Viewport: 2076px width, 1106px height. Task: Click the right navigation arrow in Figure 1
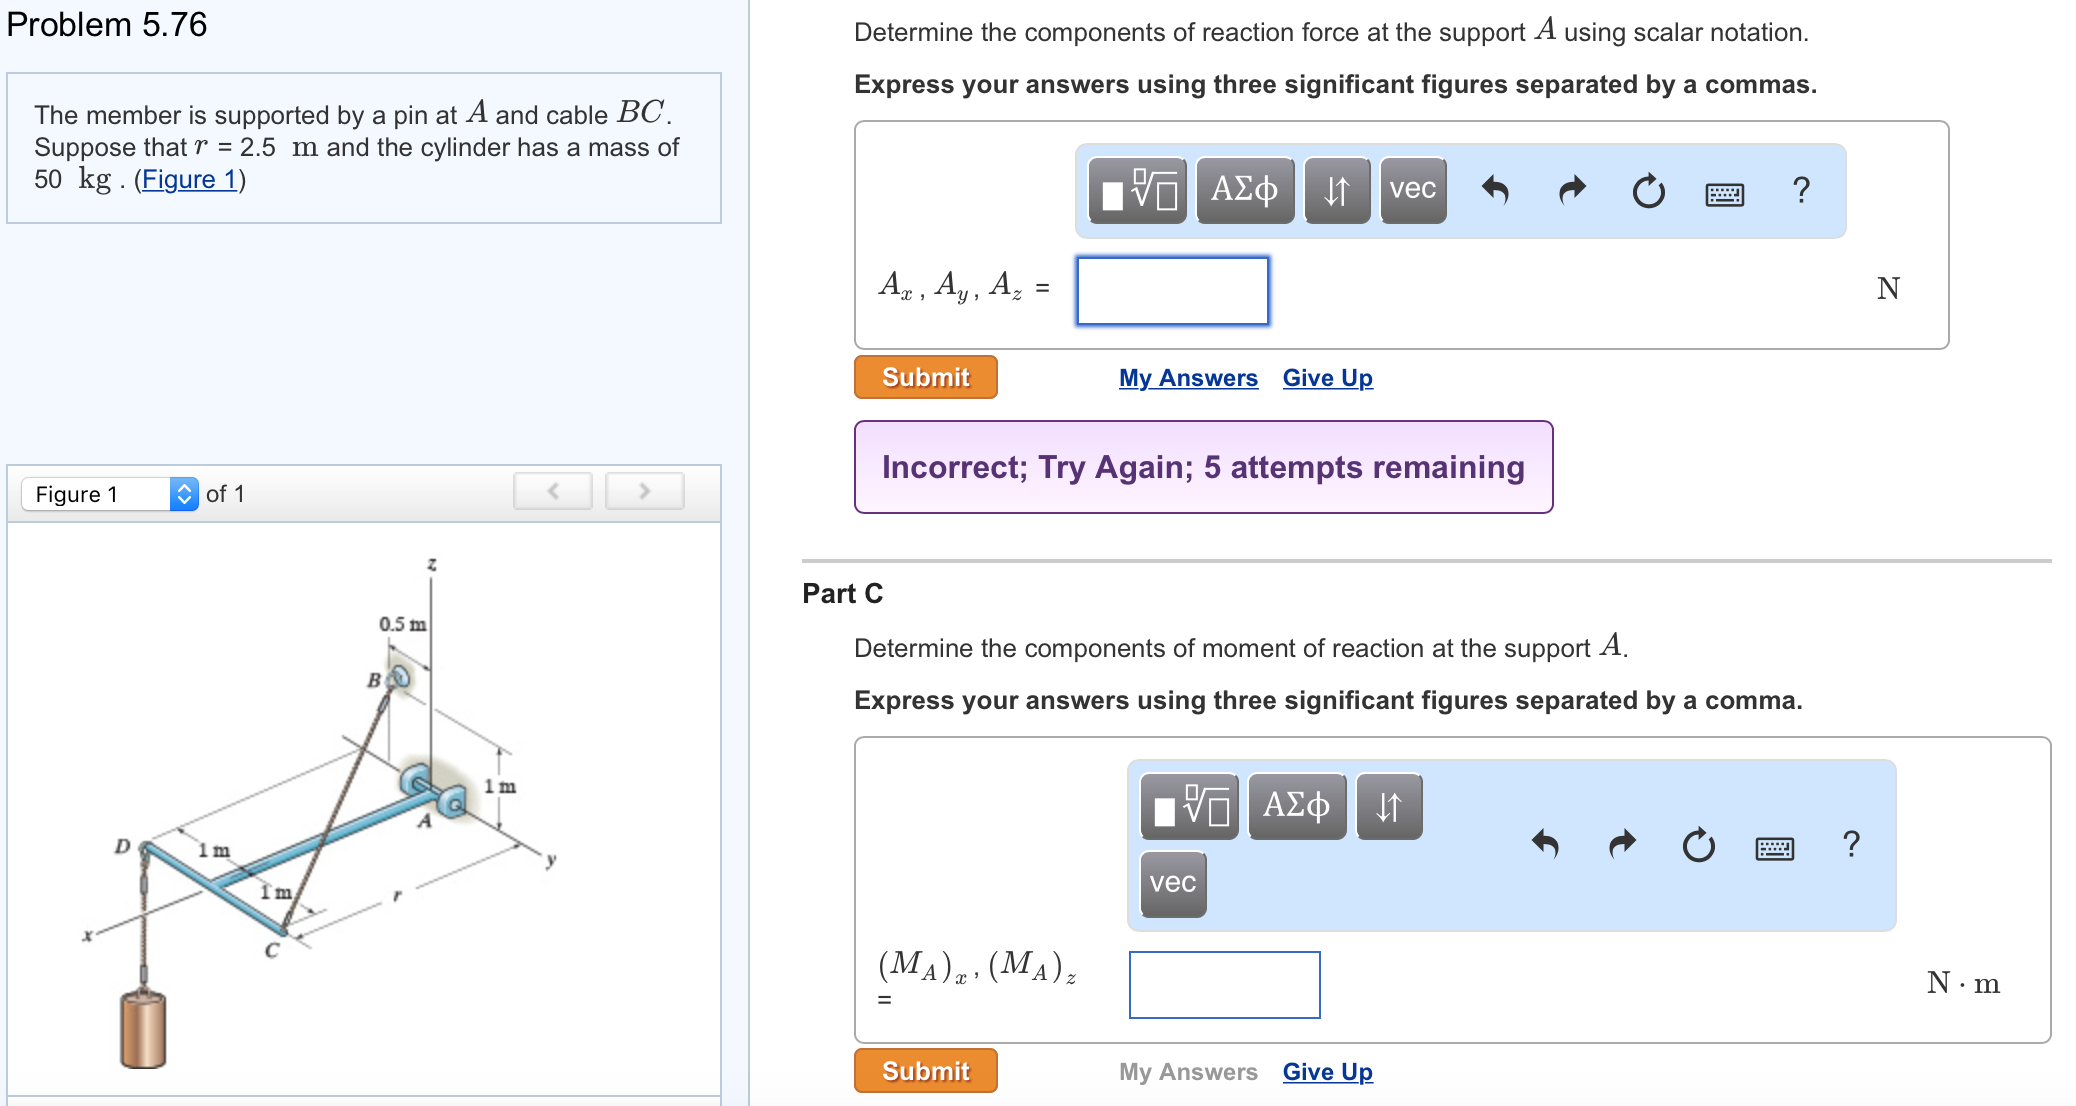pyautogui.click(x=645, y=490)
